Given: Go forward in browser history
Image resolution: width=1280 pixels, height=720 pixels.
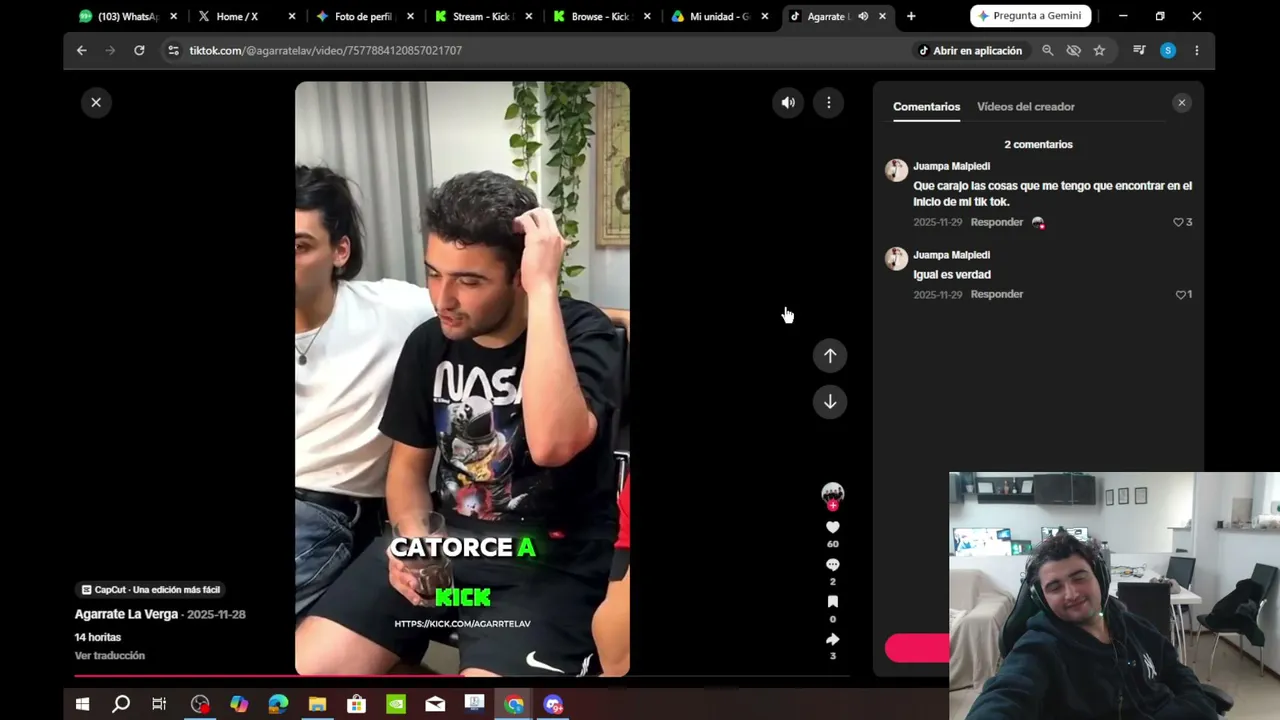Looking at the screenshot, I should click(x=110, y=50).
